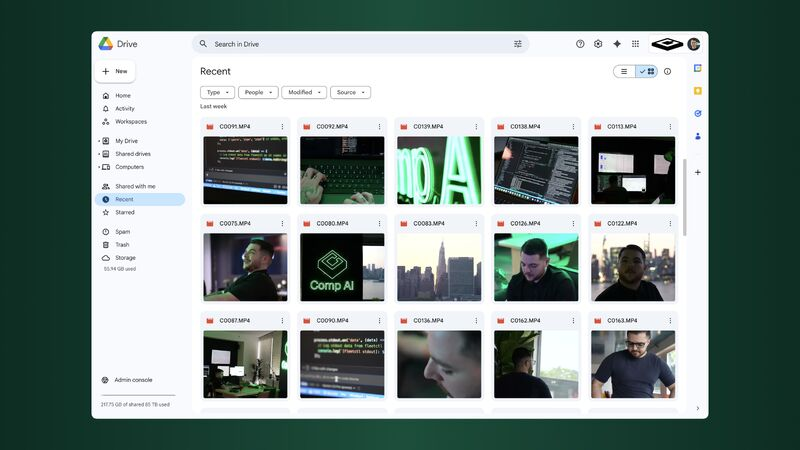Image resolution: width=800 pixels, height=450 pixels.
Task: Click the organization logo badge
Action: [x=667, y=44]
